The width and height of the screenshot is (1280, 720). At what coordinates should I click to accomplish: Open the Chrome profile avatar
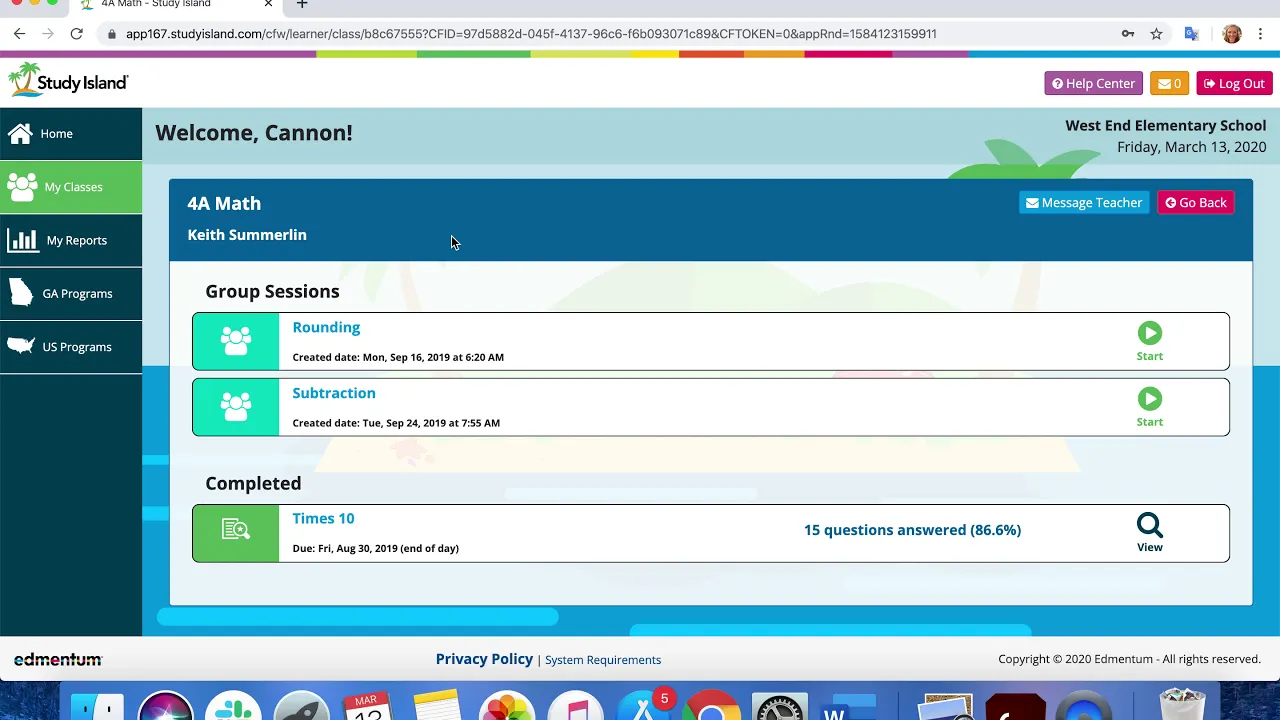point(1232,34)
